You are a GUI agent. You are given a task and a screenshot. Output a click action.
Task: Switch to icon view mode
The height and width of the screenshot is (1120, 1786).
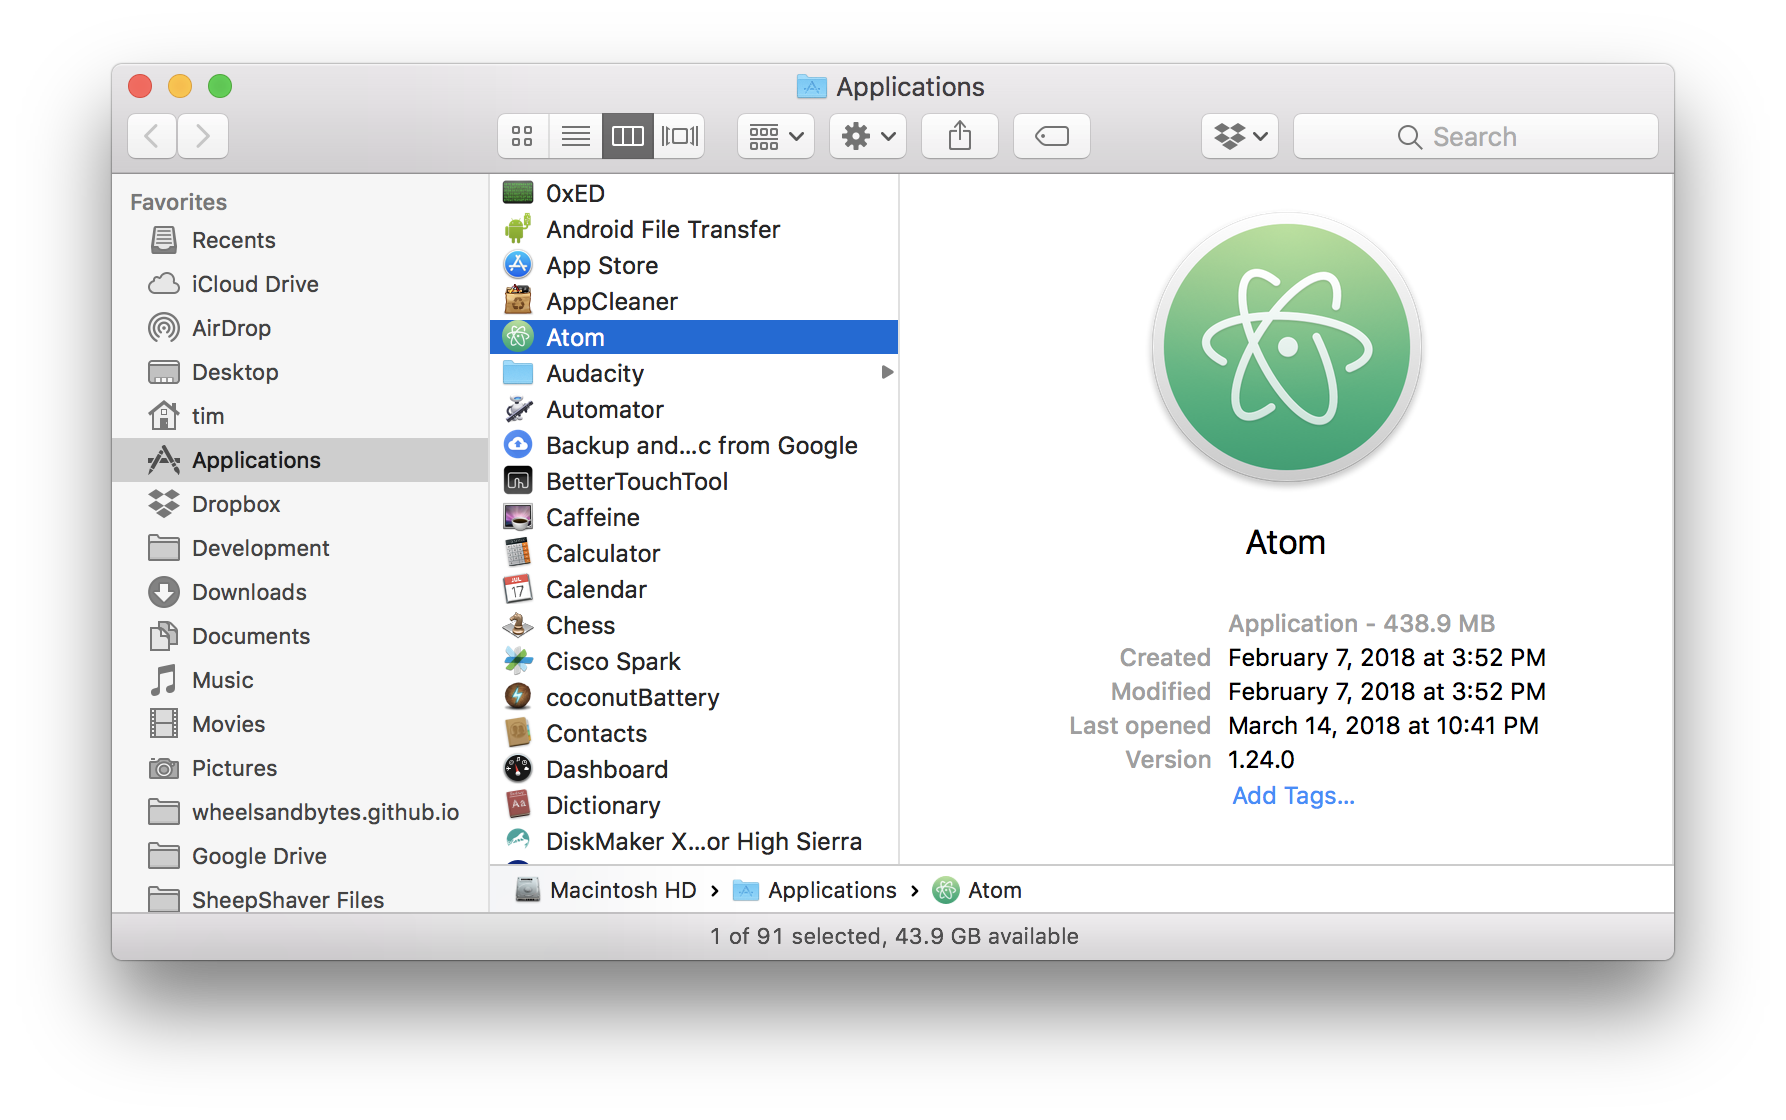coord(522,136)
